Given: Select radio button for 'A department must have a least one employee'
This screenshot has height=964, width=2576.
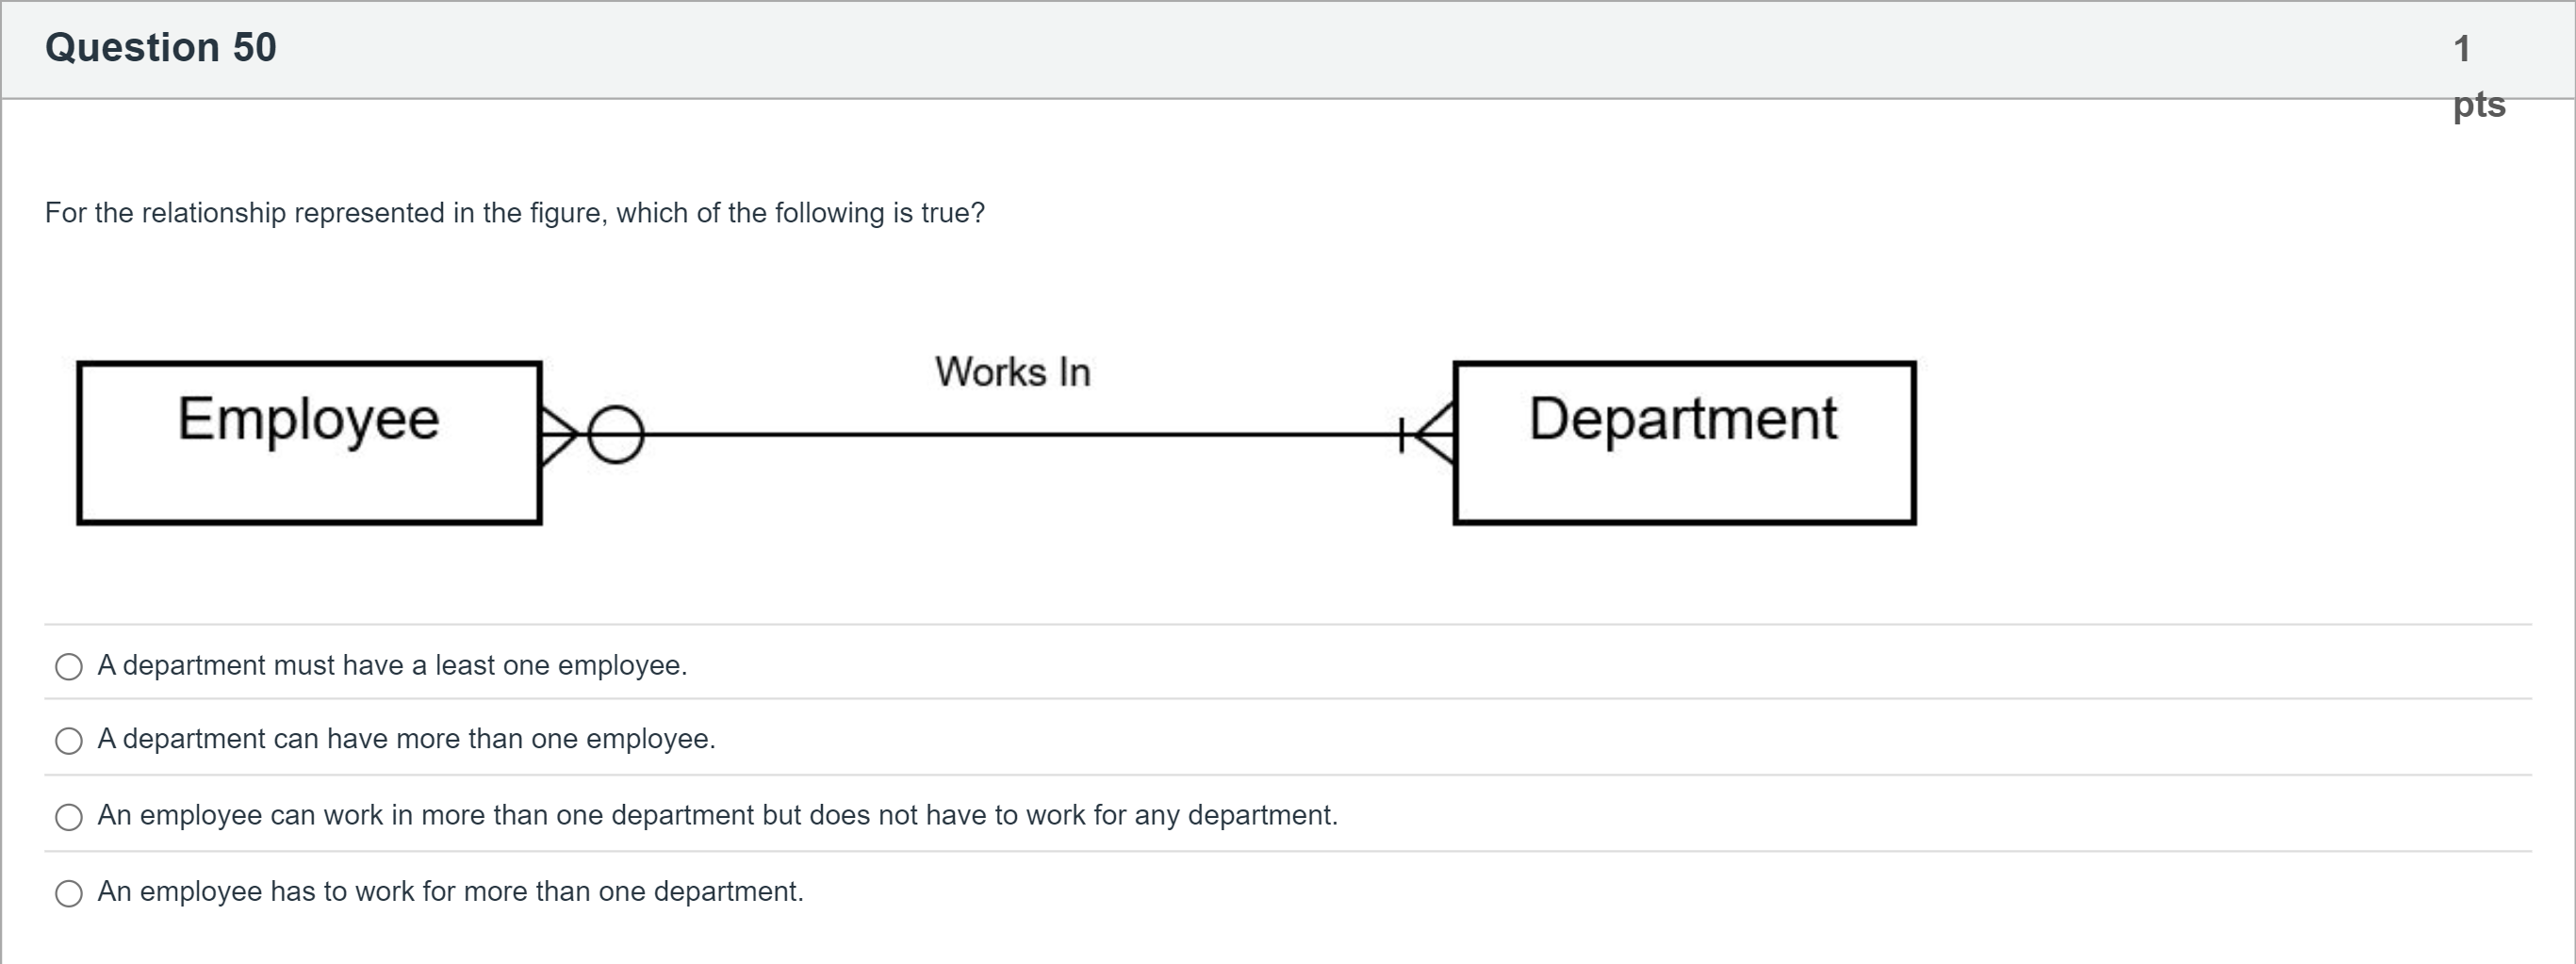Looking at the screenshot, I should tap(69, 667).
